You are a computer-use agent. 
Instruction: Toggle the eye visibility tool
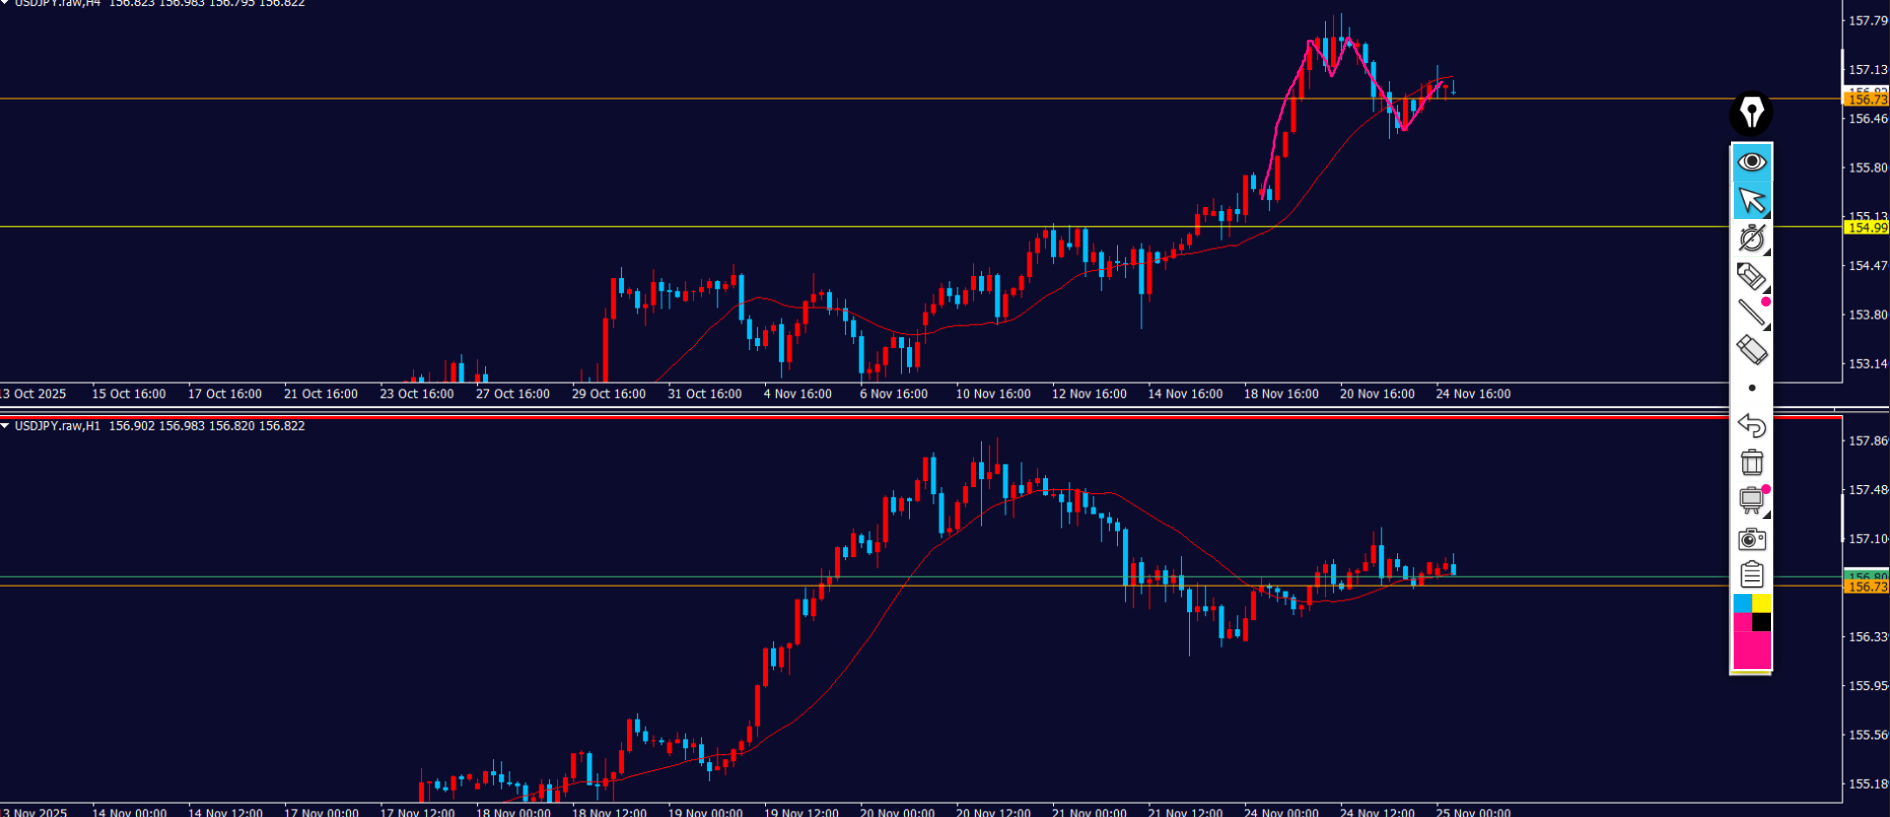click(1751, 162)
